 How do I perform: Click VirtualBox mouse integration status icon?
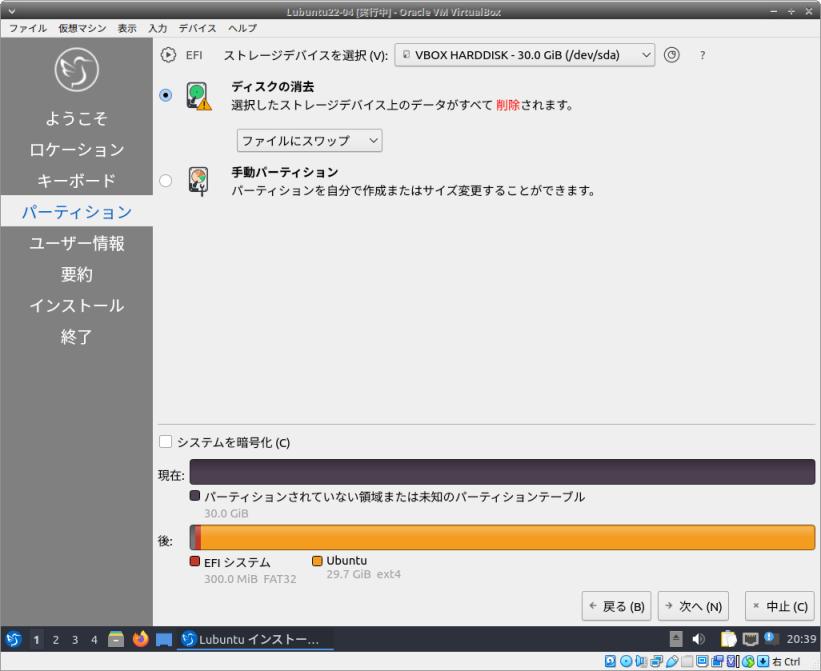748,661
